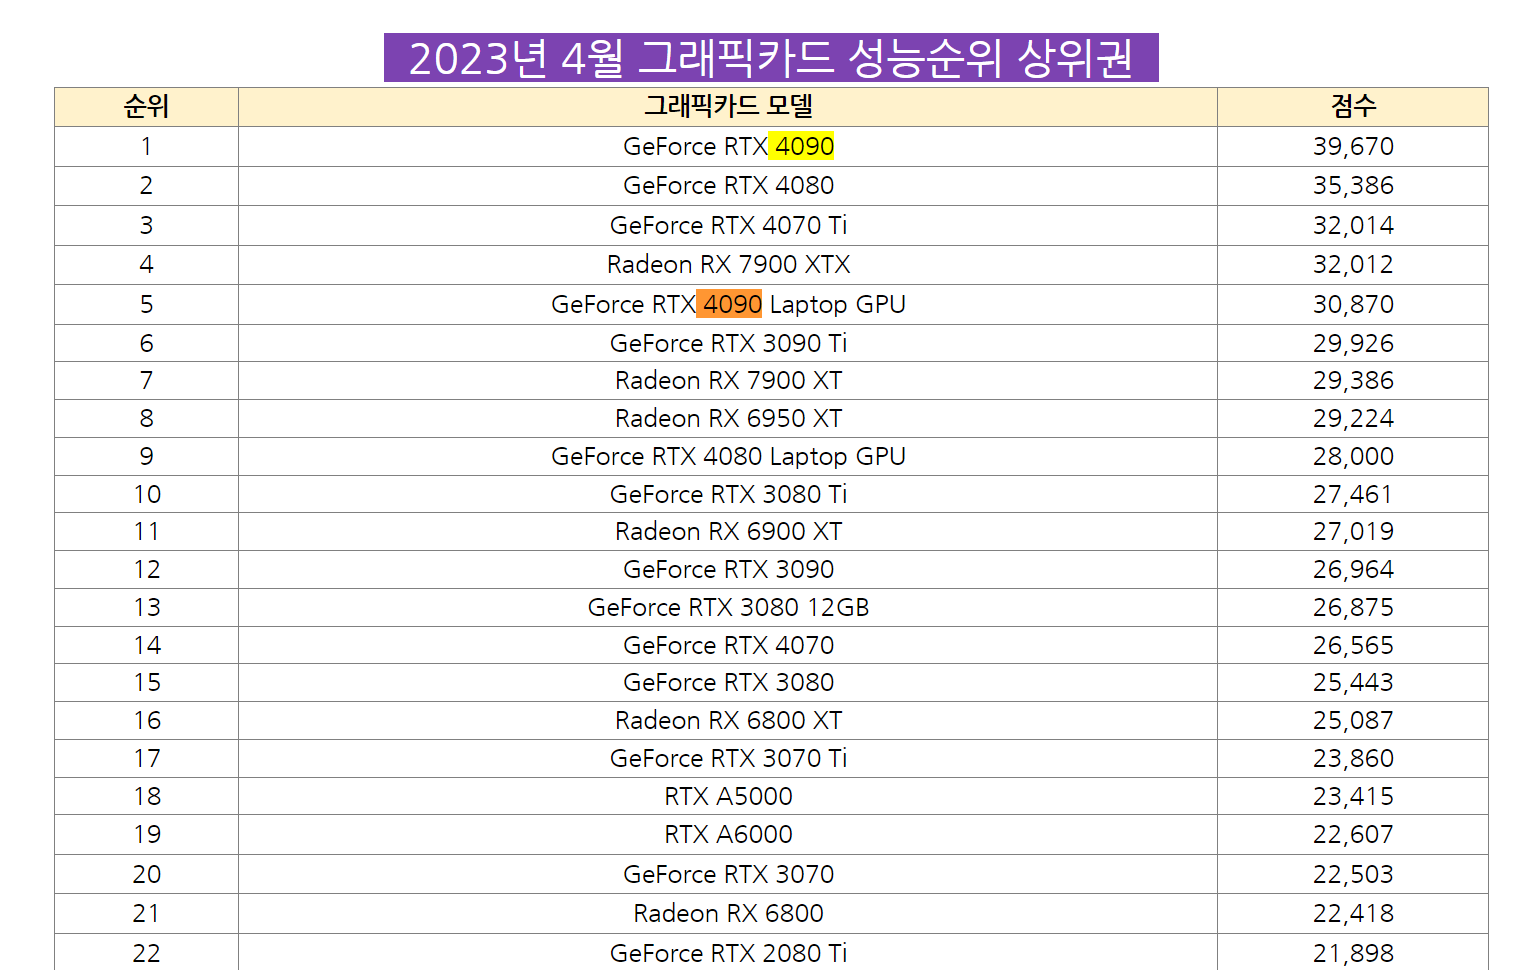Click the purple title banner for April 2023
Viewport: 1534px width, 970px height.
770,58
